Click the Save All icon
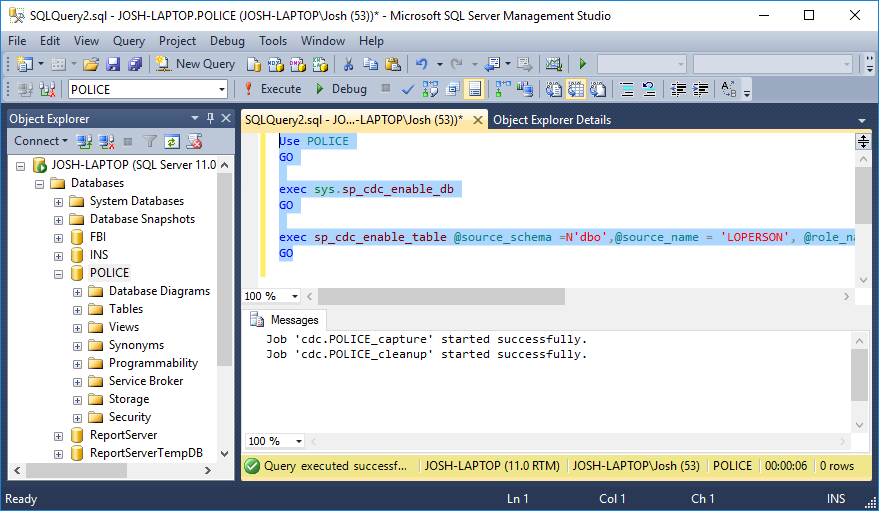 click(135, 64)
